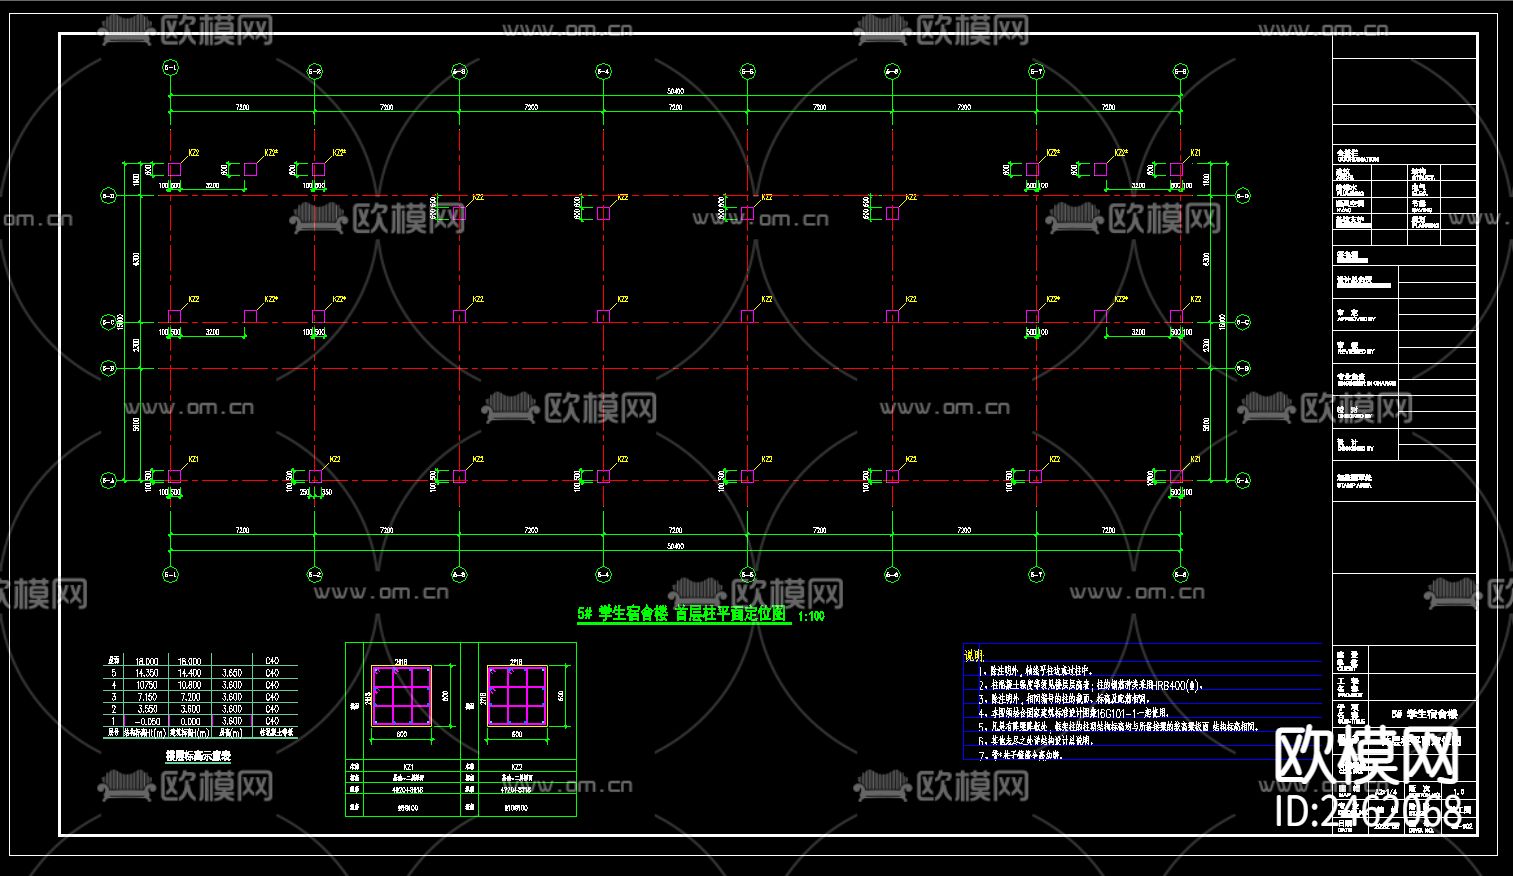This screenshot has width=1513, height=876.
Task: Click the green drawing title 首层柱平面定位图
Action: coord(731,614)
